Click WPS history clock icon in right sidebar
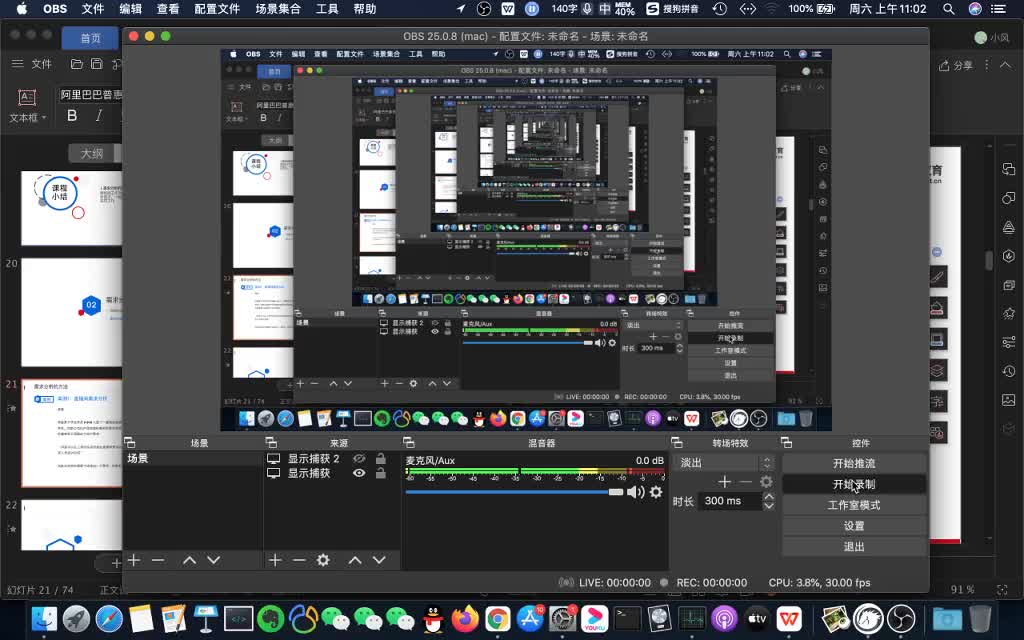The height and width of the screenshot is (640, 1024). click(x=1008, y=371)
